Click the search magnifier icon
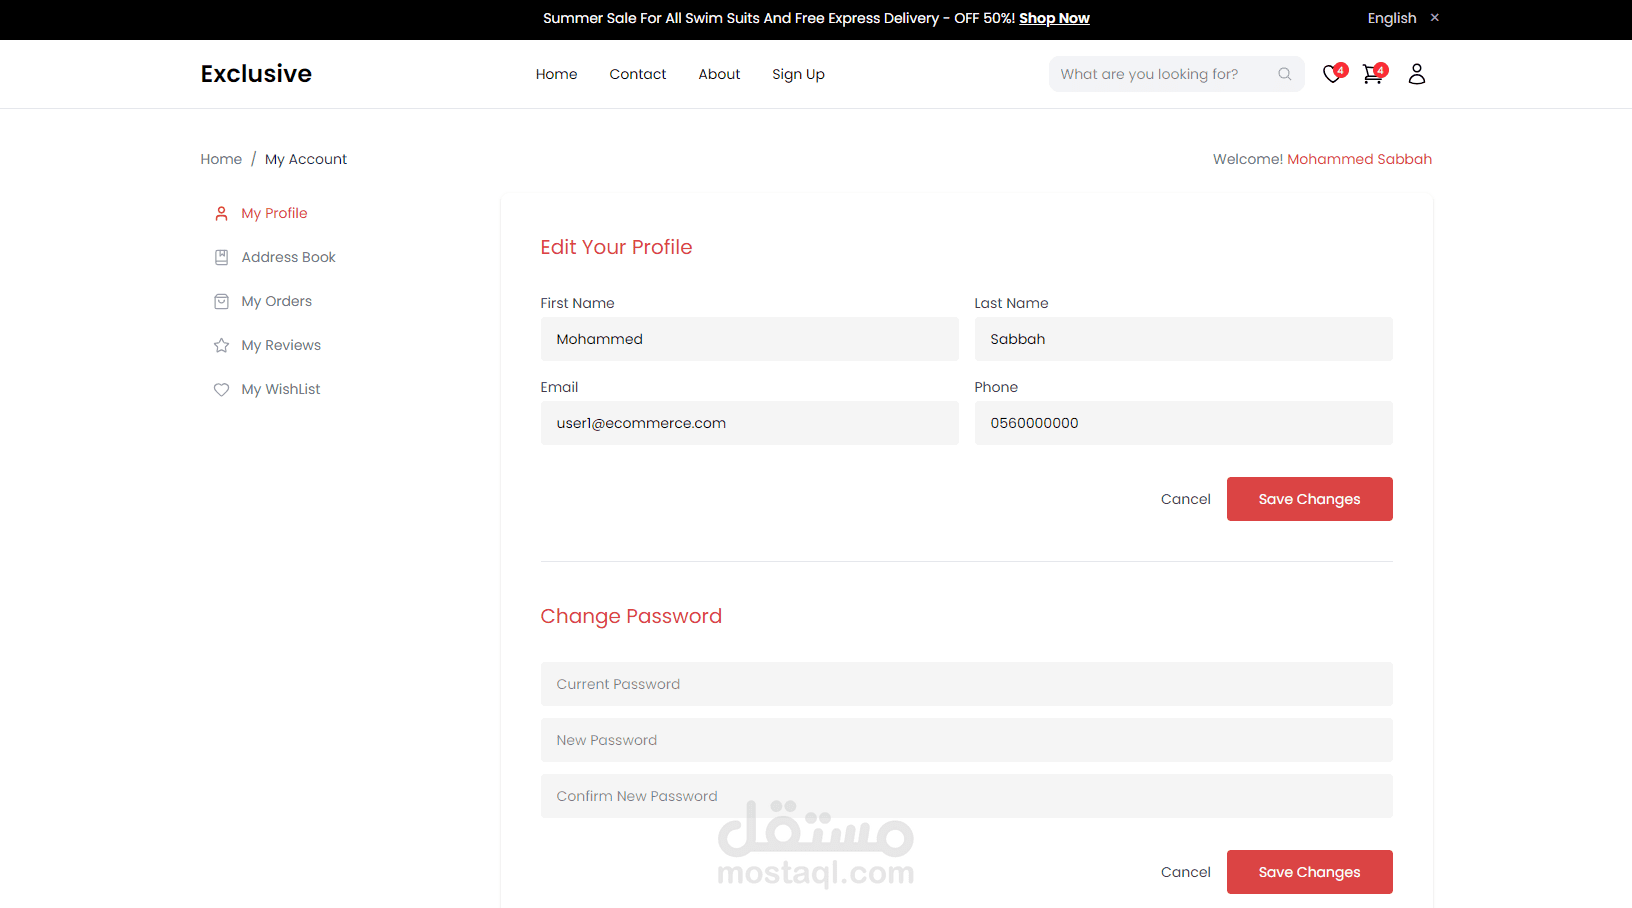This screenshot has width=1632, height=908. [1285, 74]
